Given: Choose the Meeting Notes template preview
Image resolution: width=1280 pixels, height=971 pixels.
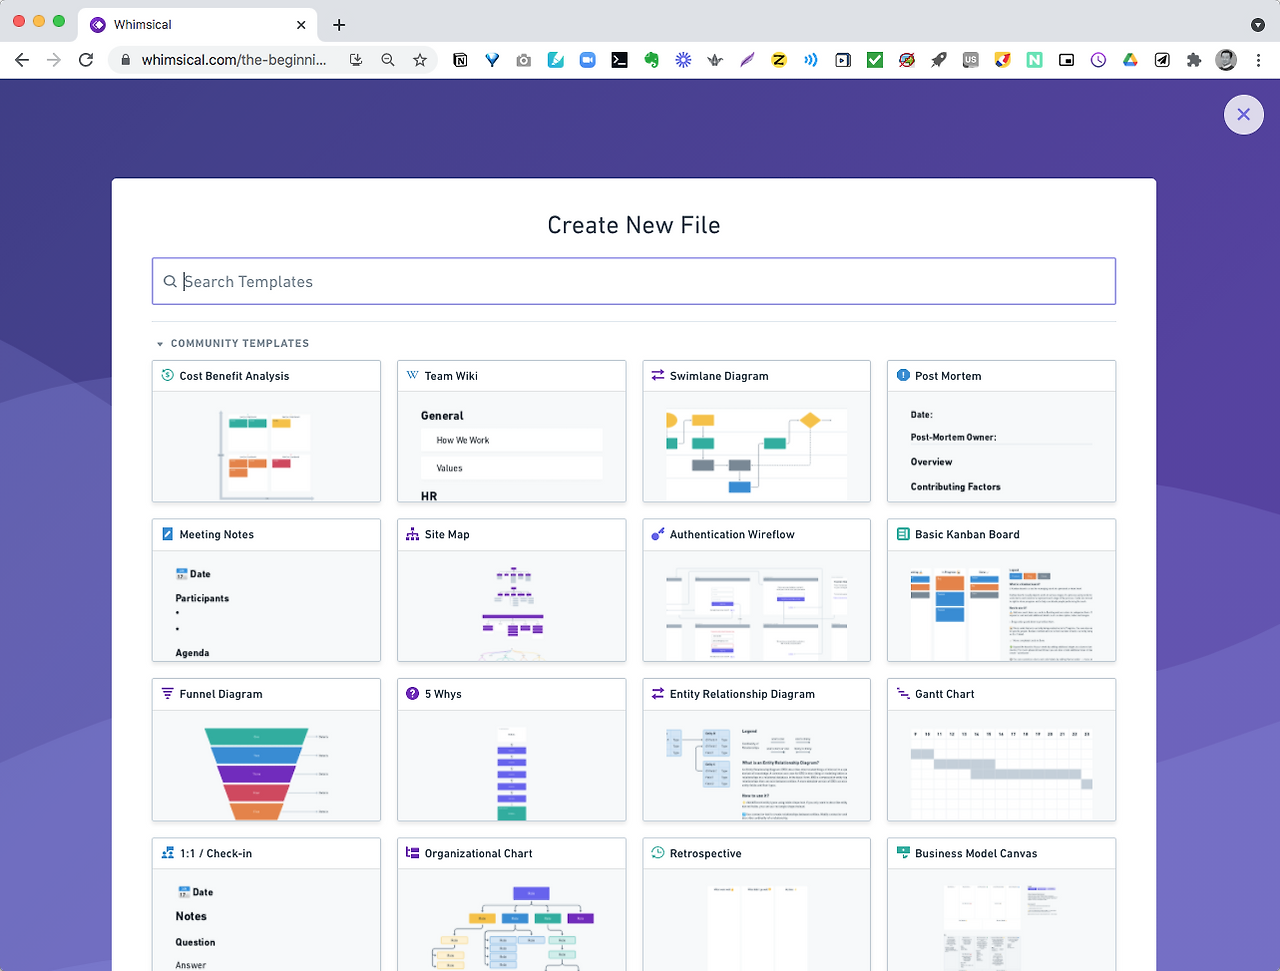Looking at the screenshot, I should [x=266, y=605].
